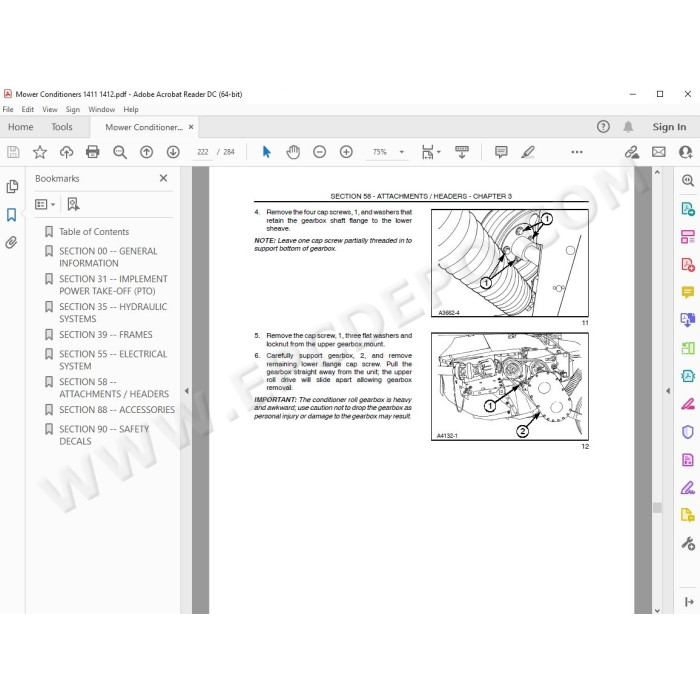Open the more tools ellipsis menu
The image size is (700, 700).
tap(577, 152)
